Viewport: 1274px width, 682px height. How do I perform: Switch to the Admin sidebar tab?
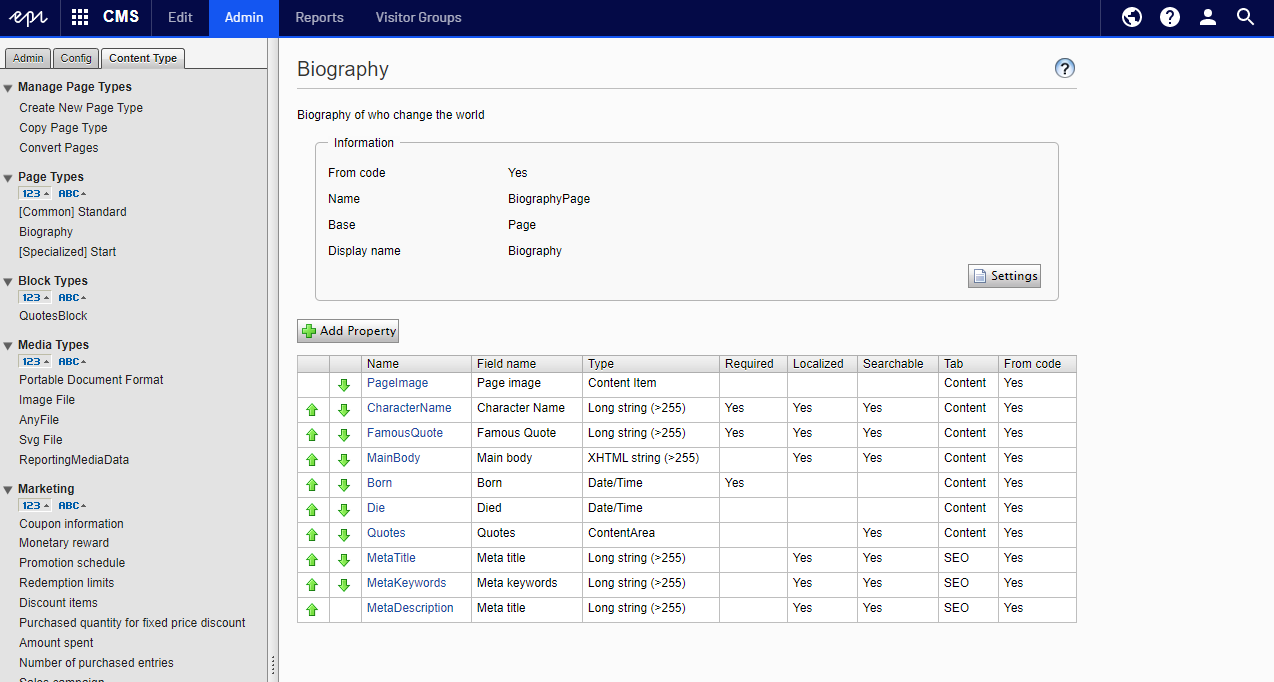[x=28, y=58]
